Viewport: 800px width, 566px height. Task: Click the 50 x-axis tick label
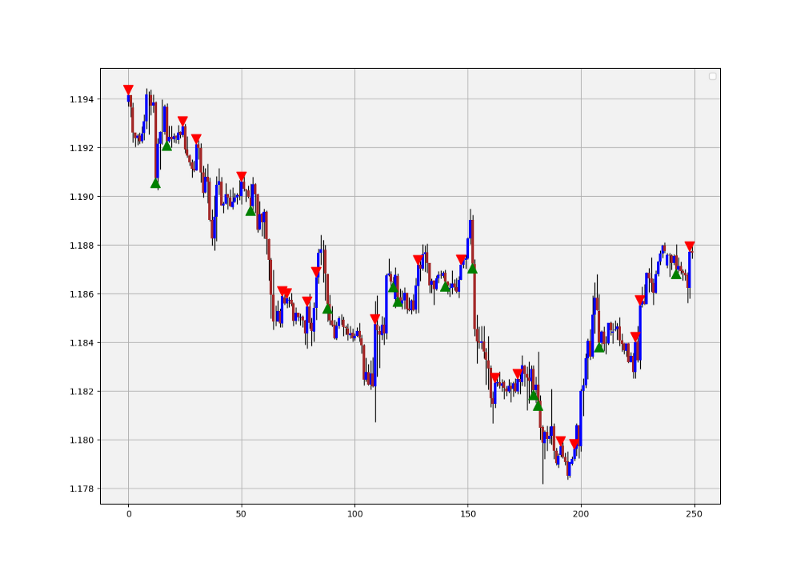tap(241, 514)
